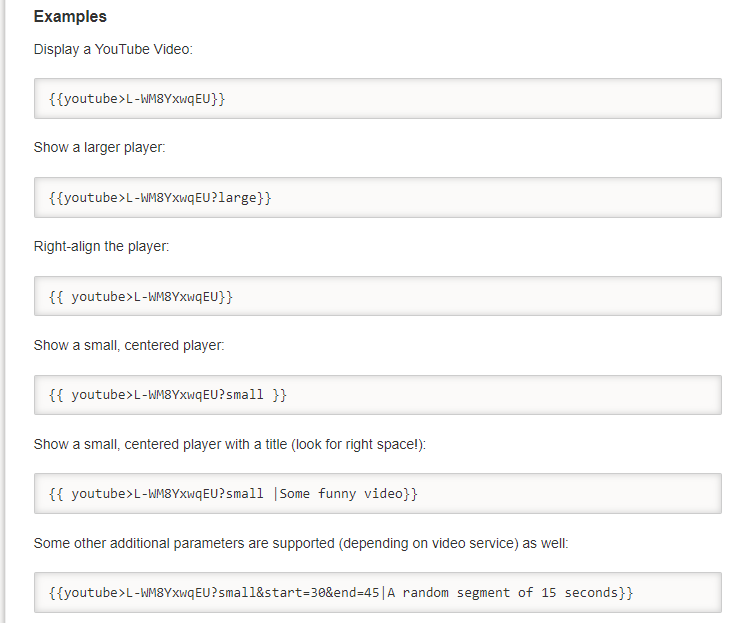Click the basic {{youtube>L-WM8YxwqEU}} code block
This screenshot has width=738, height=623.
pos(377,99)
